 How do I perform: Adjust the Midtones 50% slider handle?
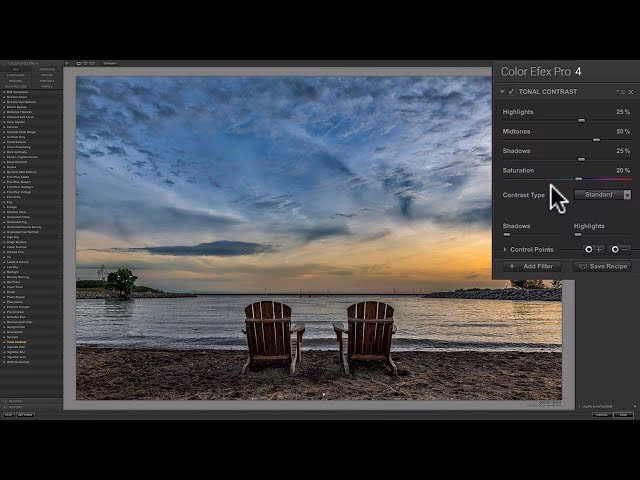pos(596,140)
